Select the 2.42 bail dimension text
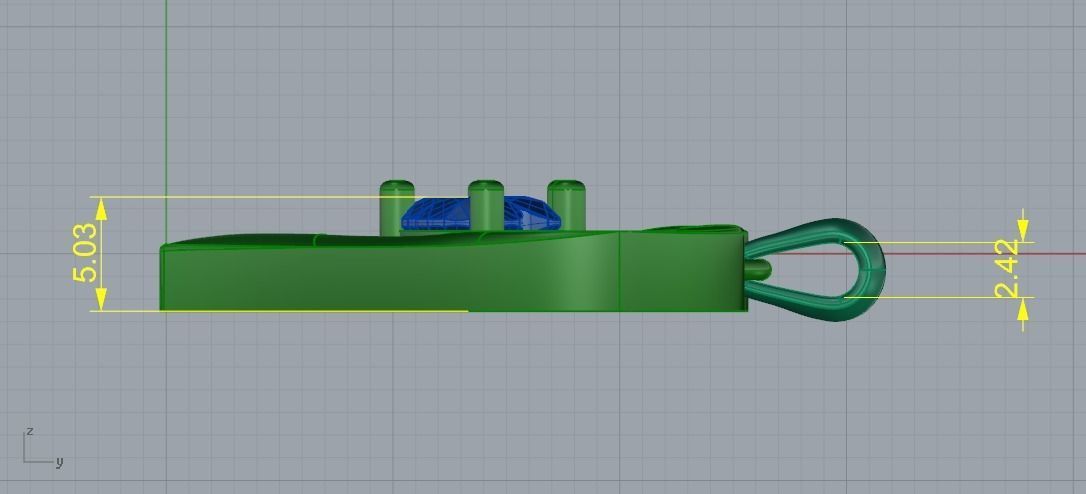Viewport: 1086px width, 494px height. coord(1007,268)
